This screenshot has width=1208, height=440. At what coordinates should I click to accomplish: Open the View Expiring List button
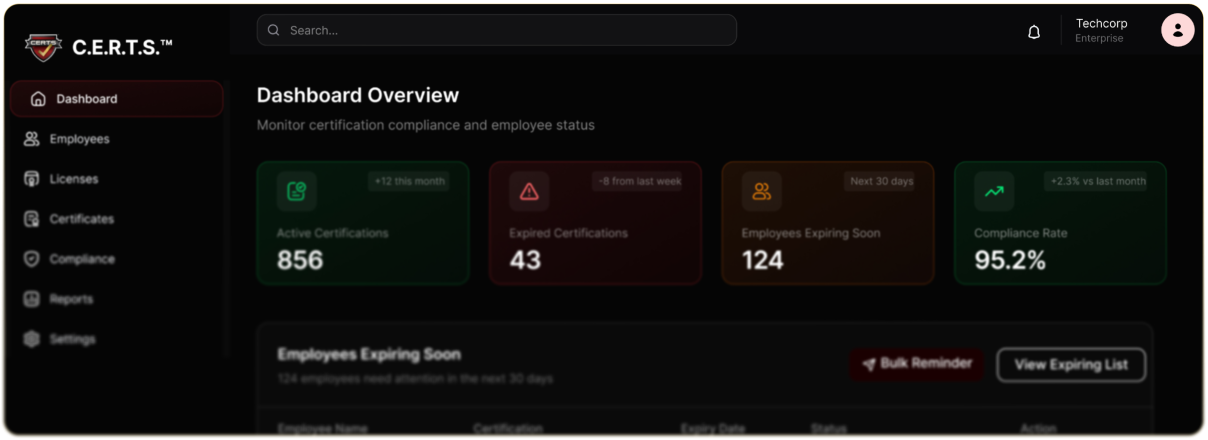(x=1071, y=365)
